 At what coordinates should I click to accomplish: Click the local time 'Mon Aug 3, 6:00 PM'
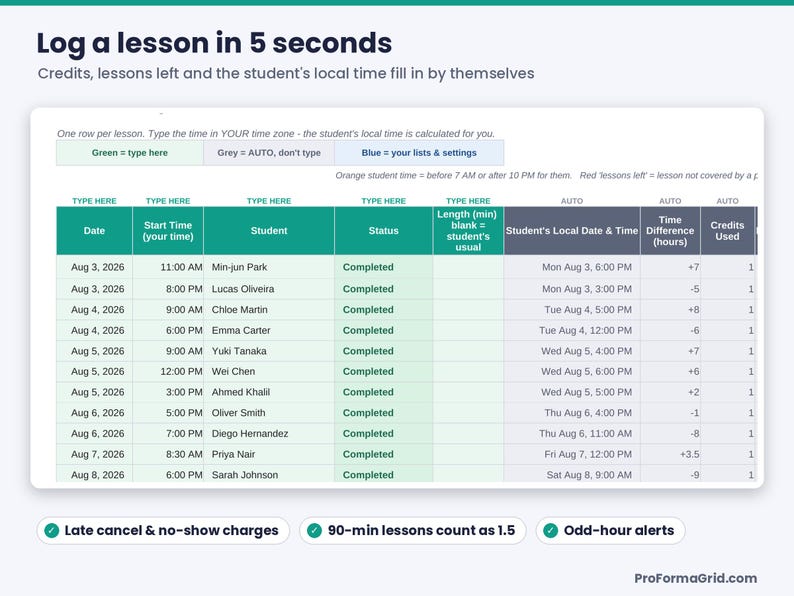coord(572,267)
